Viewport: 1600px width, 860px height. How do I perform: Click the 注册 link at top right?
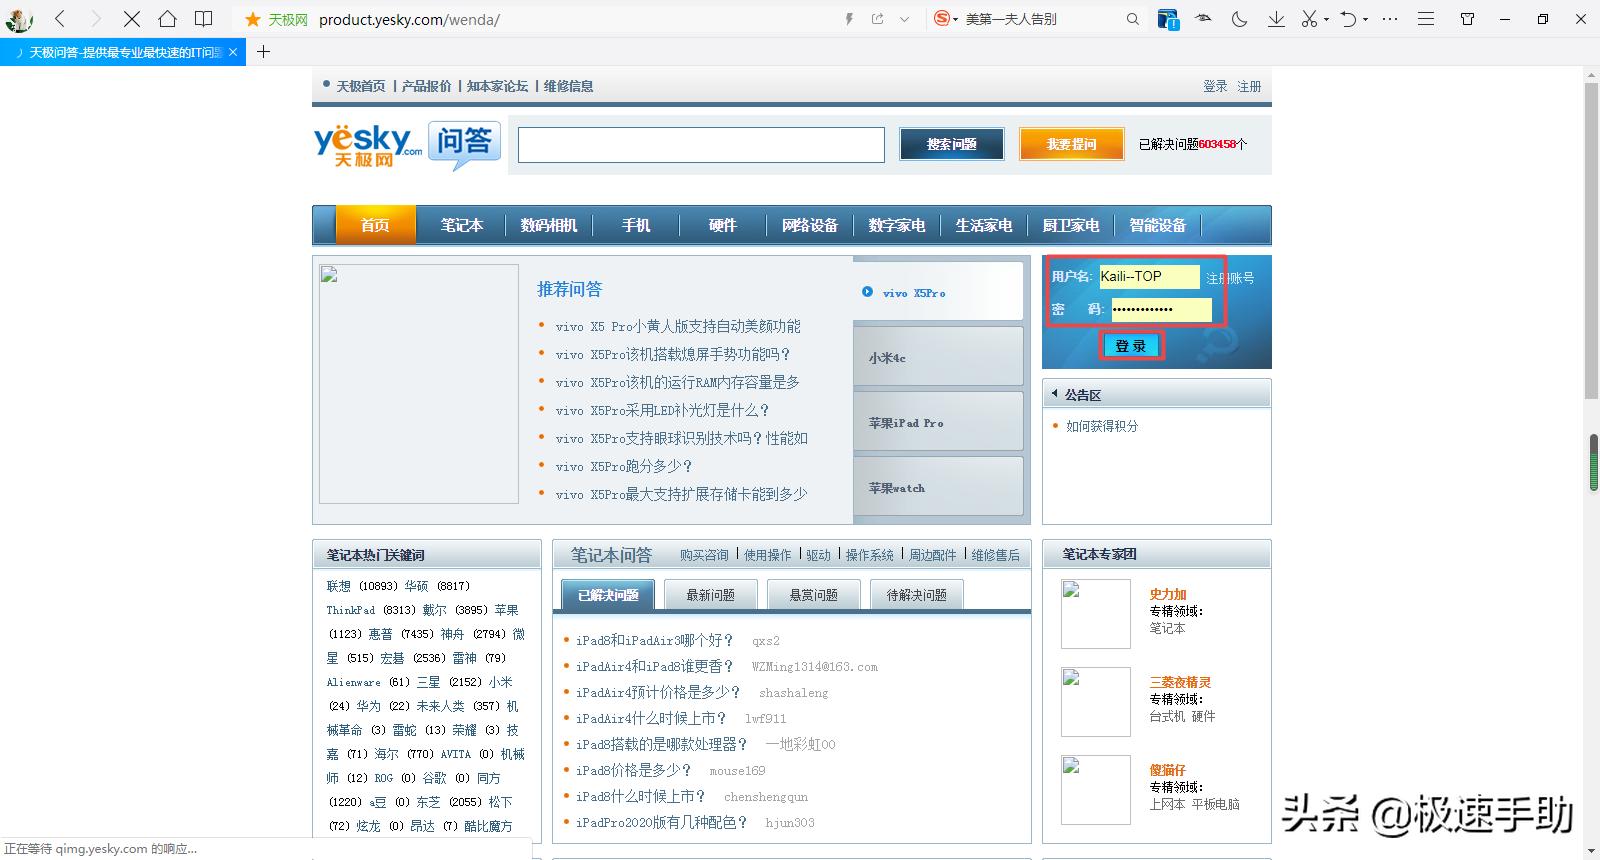[x=1249, y=86]
